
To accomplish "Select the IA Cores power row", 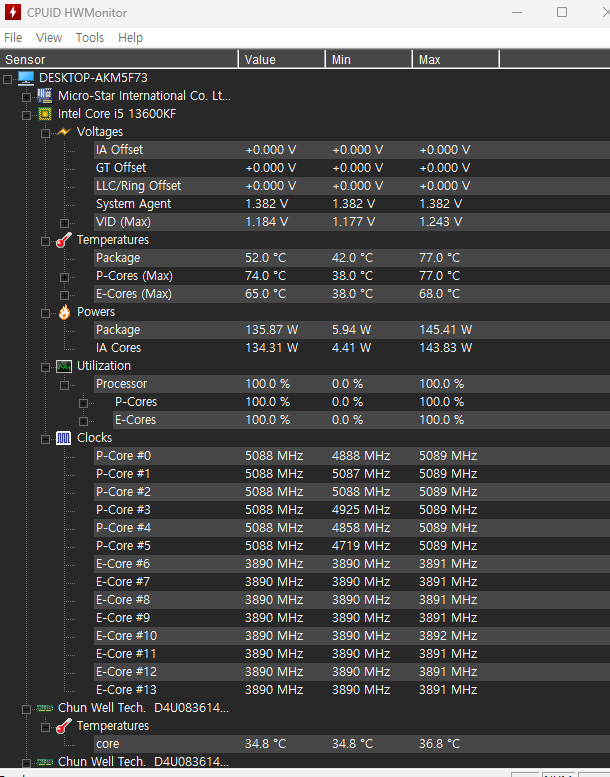I will tap(352, 348).
